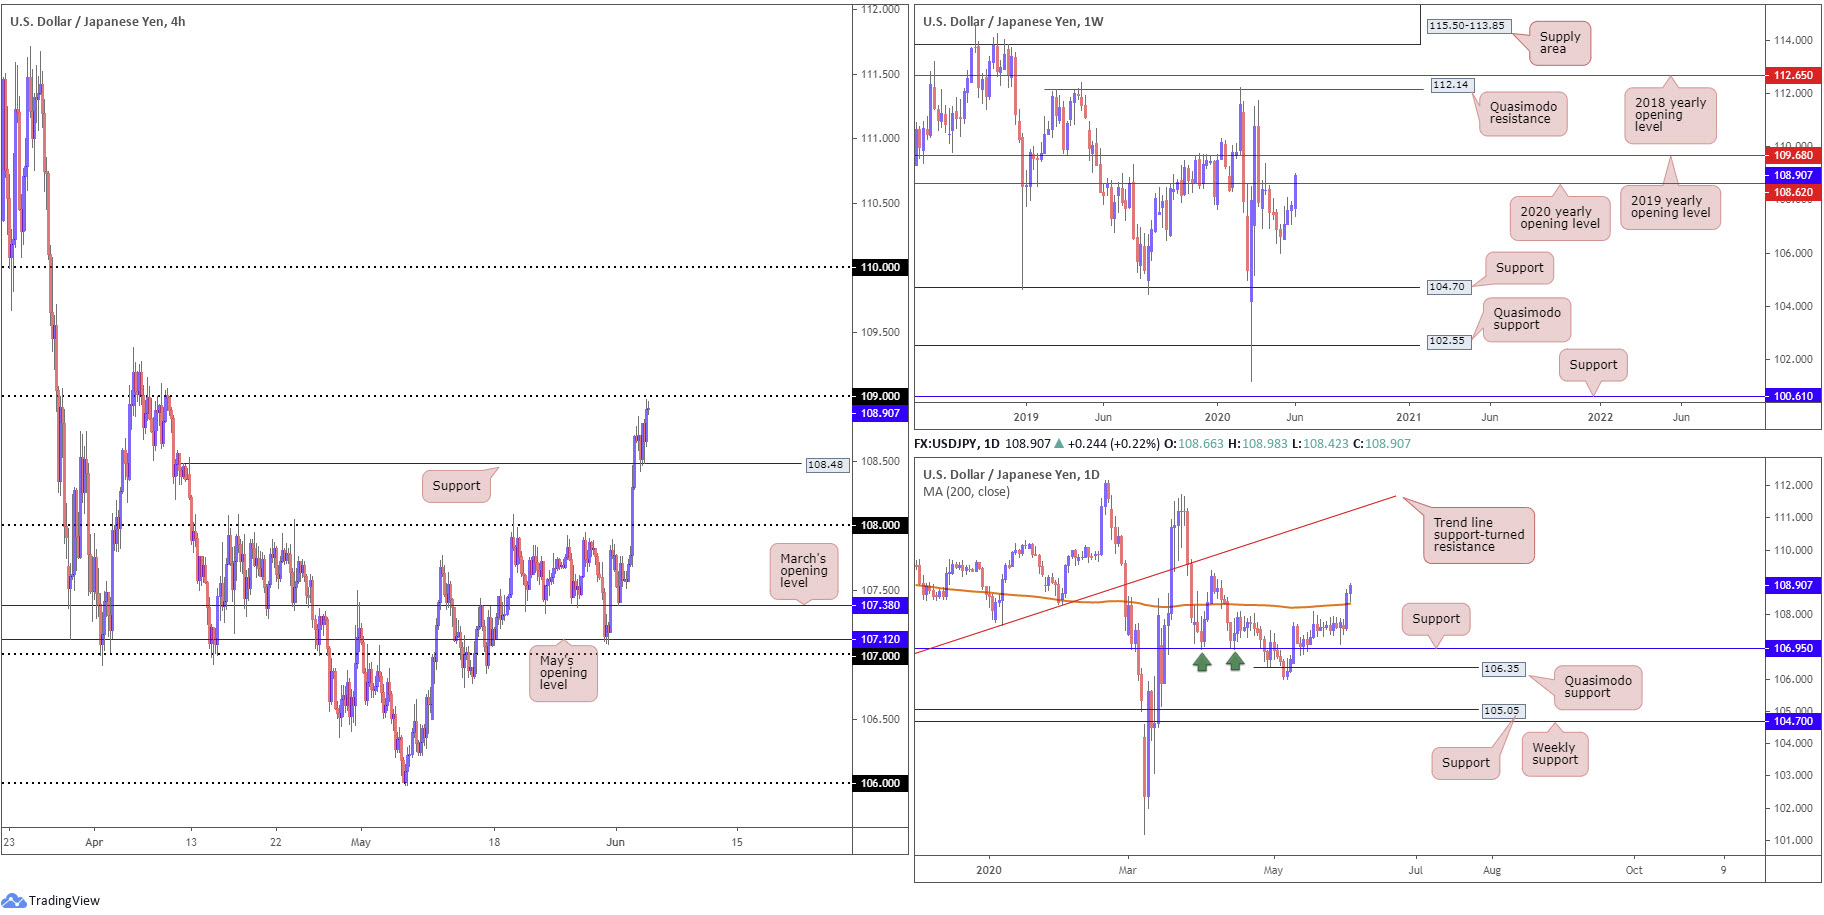This screenshot has width=1824, height=915.
Task: Click the 100.610 blue price tag
Action: coord(1793,396)
